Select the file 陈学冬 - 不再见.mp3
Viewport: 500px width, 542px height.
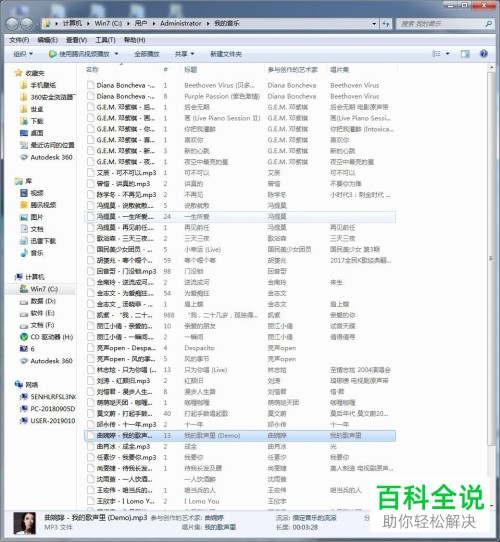[240, 195]
